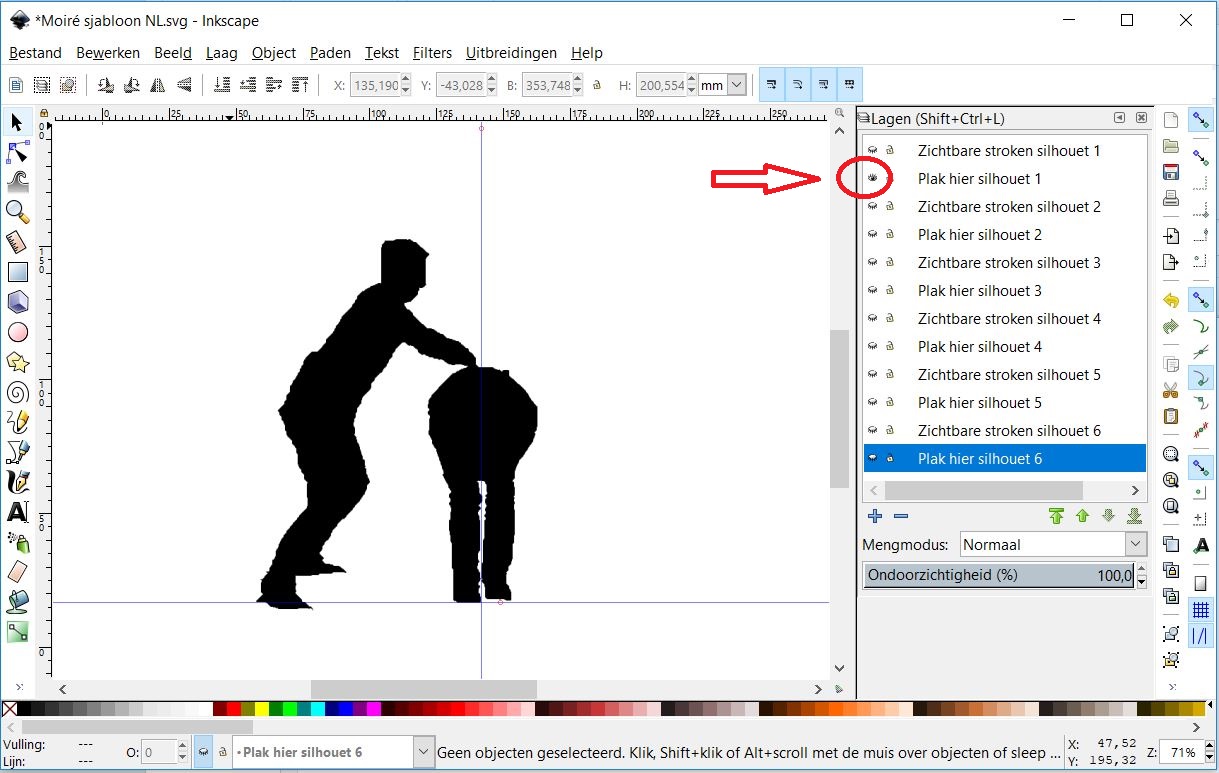Open the Paden menu
Screen dimensions: 1219x773
(x=330, y=53)
